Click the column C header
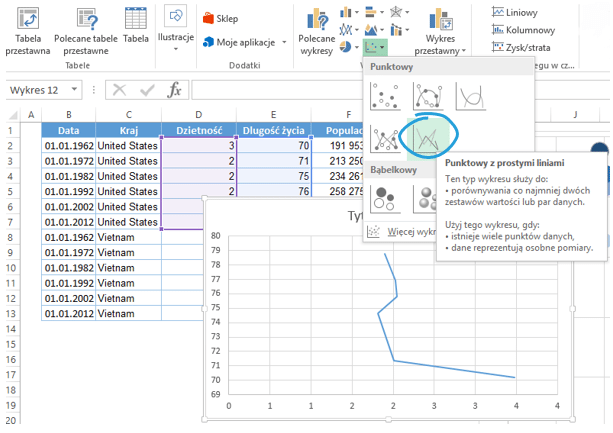Viewport: 613px width, 433px height. pyautogui.click(x=127, y=114)
